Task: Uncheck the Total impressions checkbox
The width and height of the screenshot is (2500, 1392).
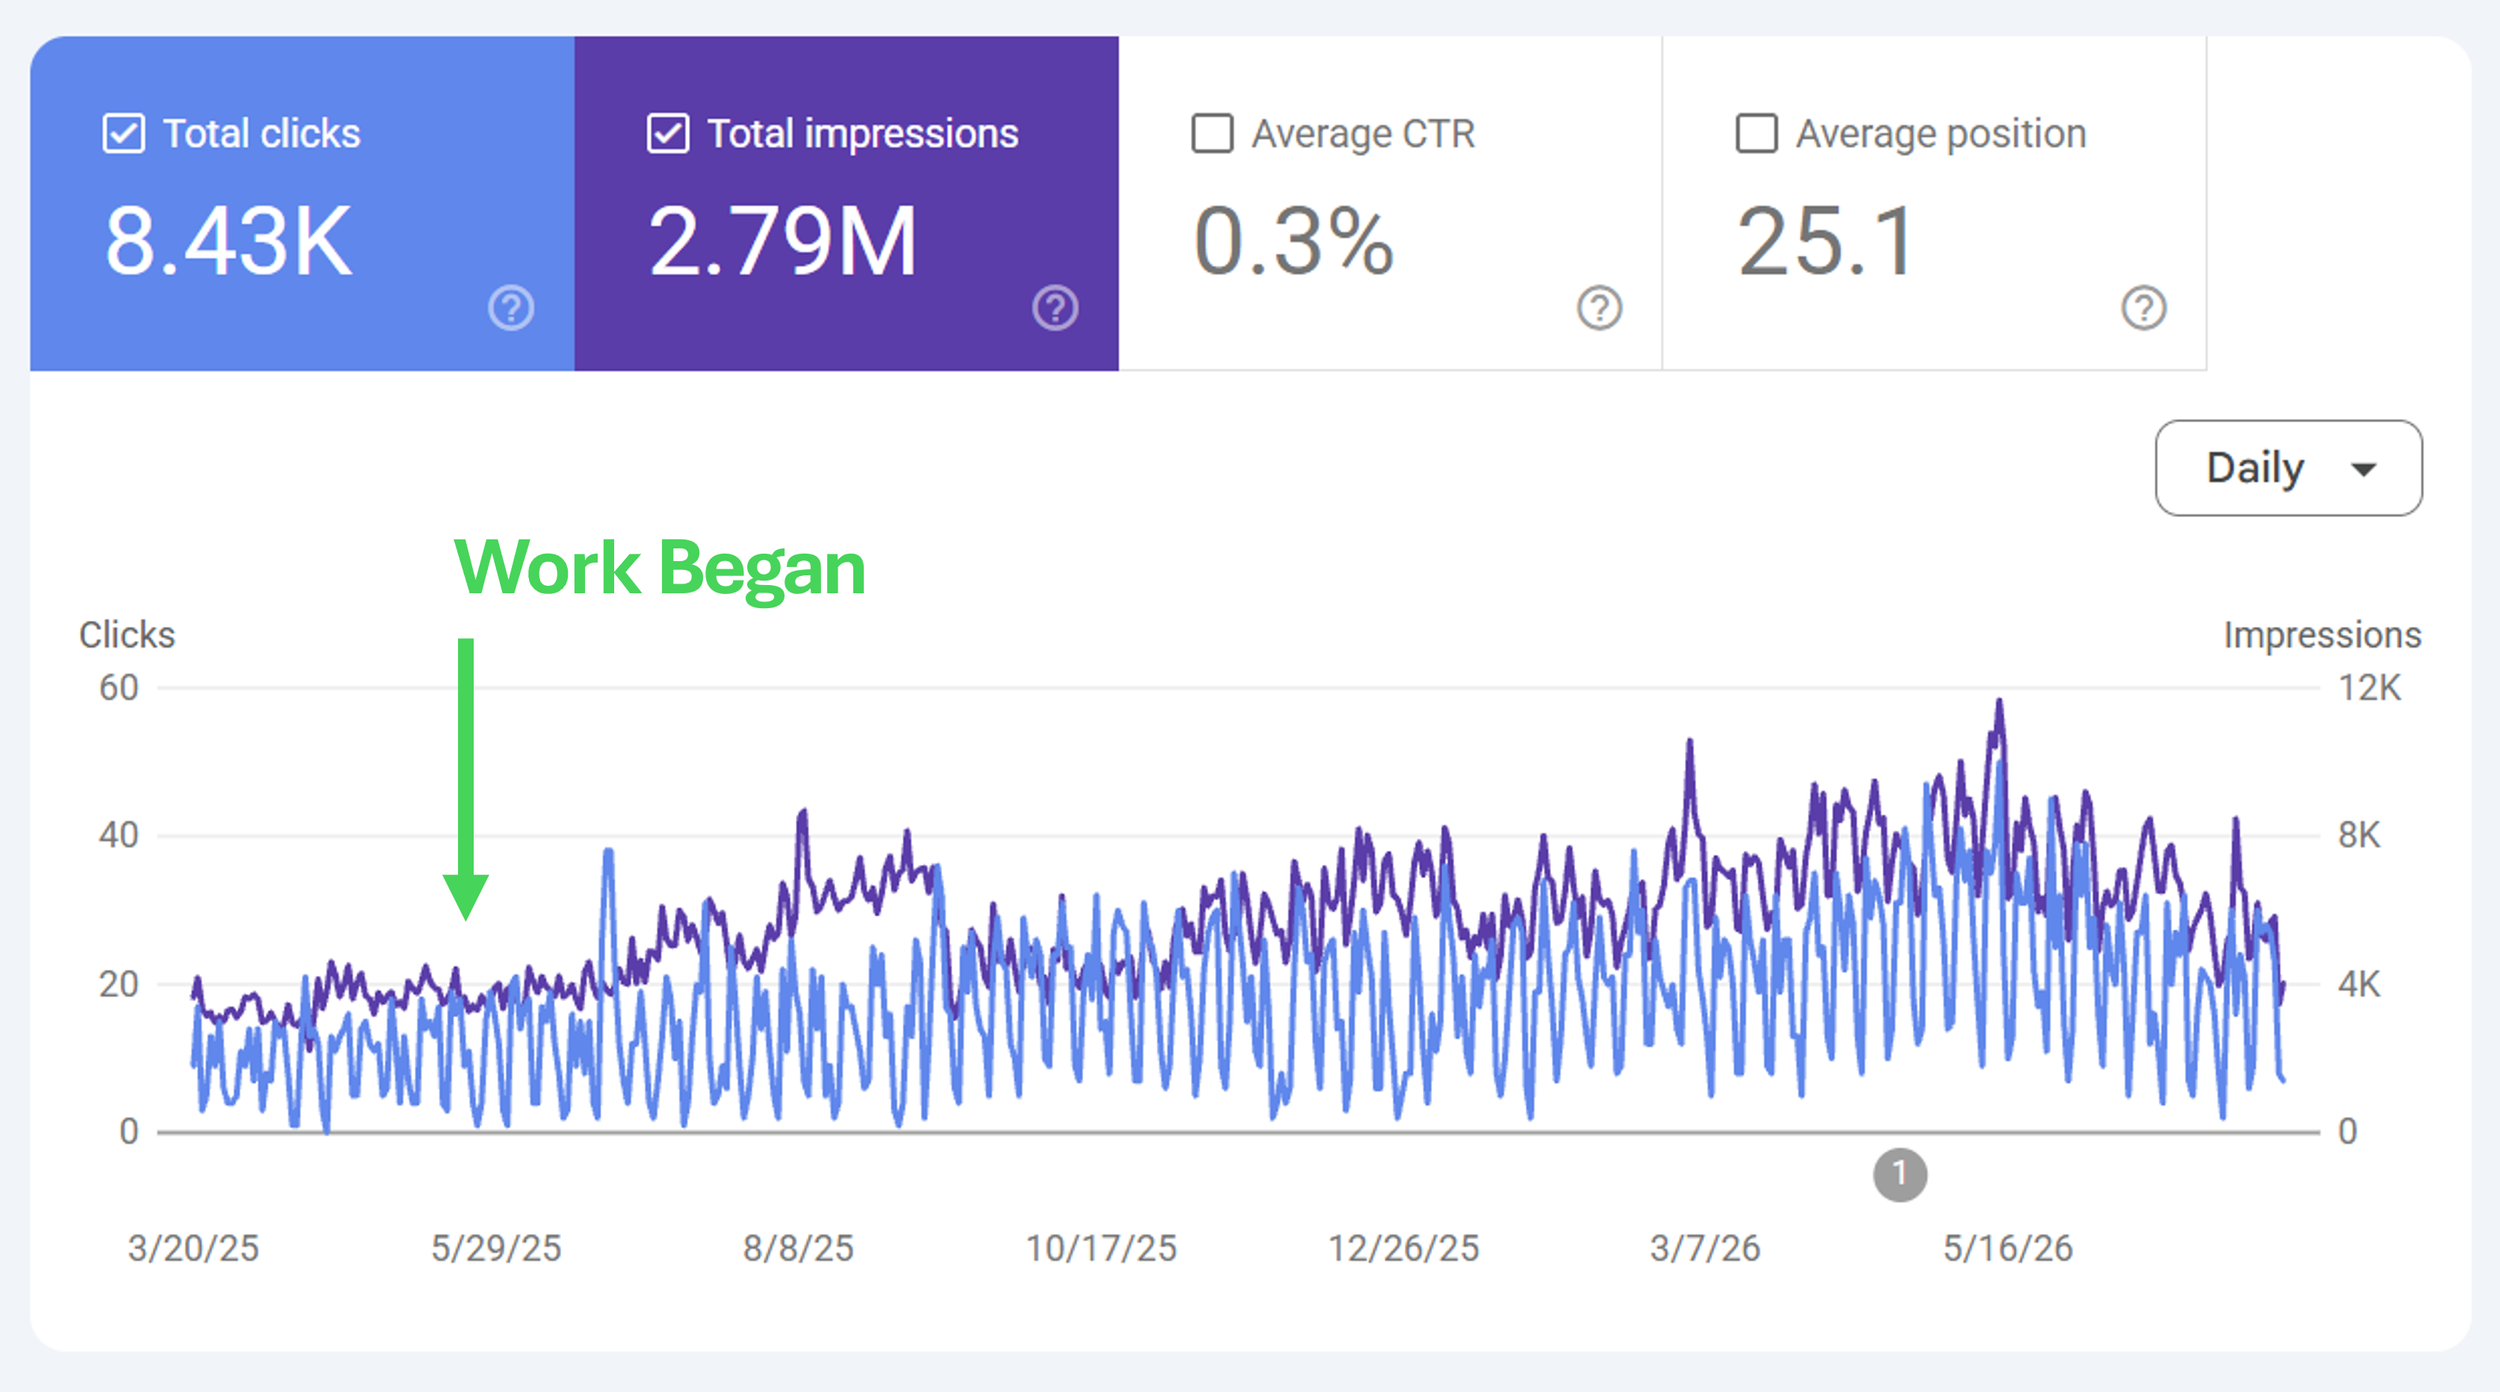Action: click(x=668, y=133)
